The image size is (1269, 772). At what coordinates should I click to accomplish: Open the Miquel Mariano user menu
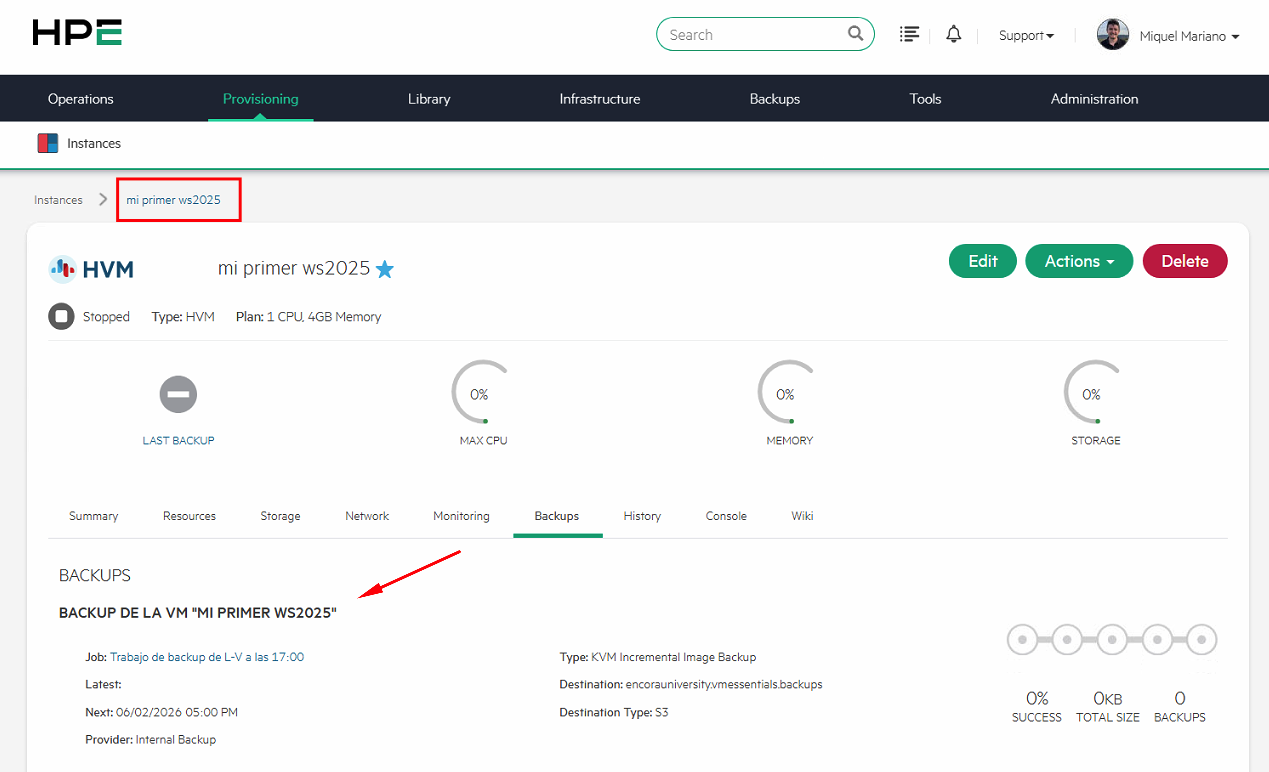point(1189,37)
